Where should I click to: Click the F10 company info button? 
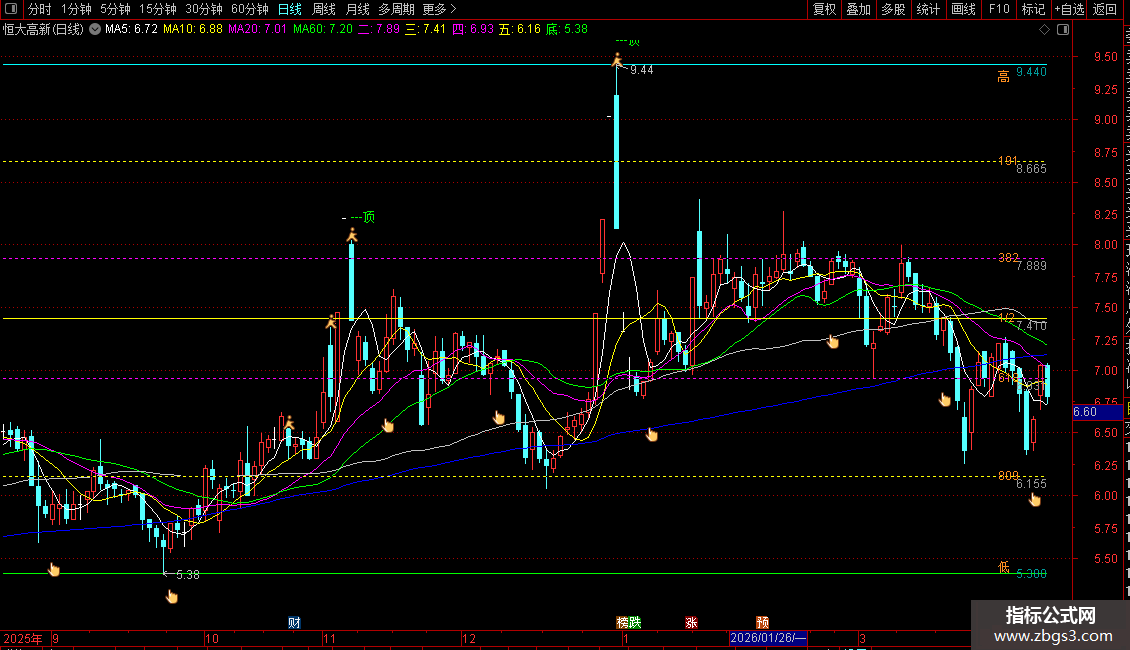(998, 9)
